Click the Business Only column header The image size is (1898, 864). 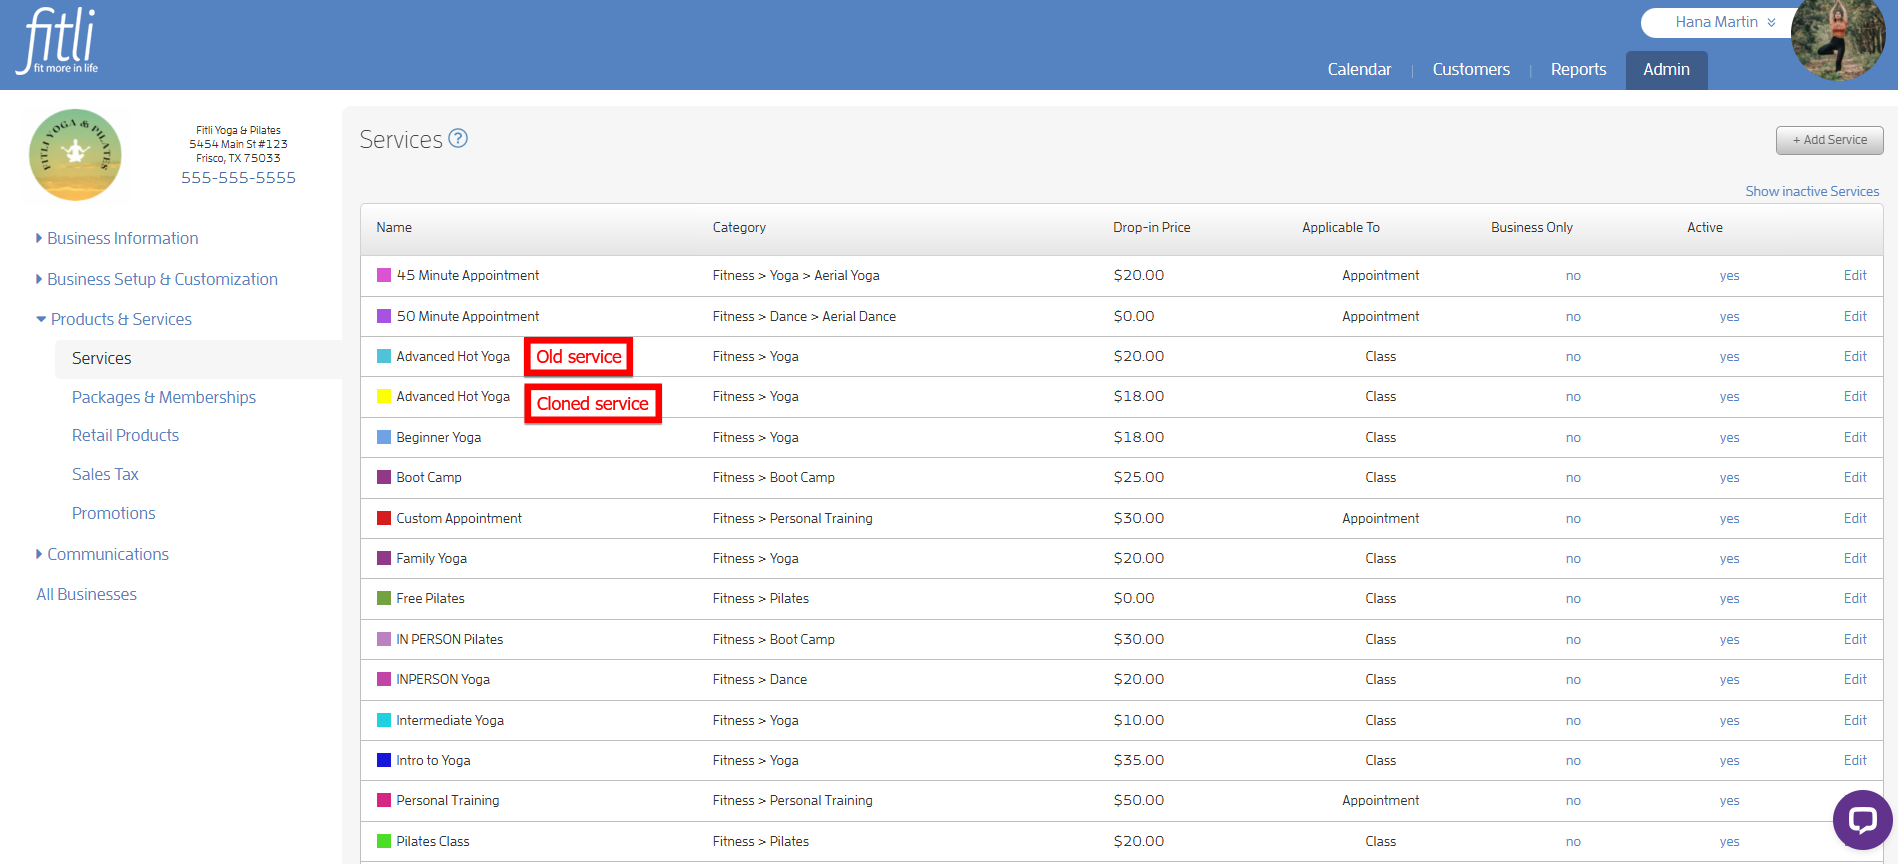[x=1531, y=227]
